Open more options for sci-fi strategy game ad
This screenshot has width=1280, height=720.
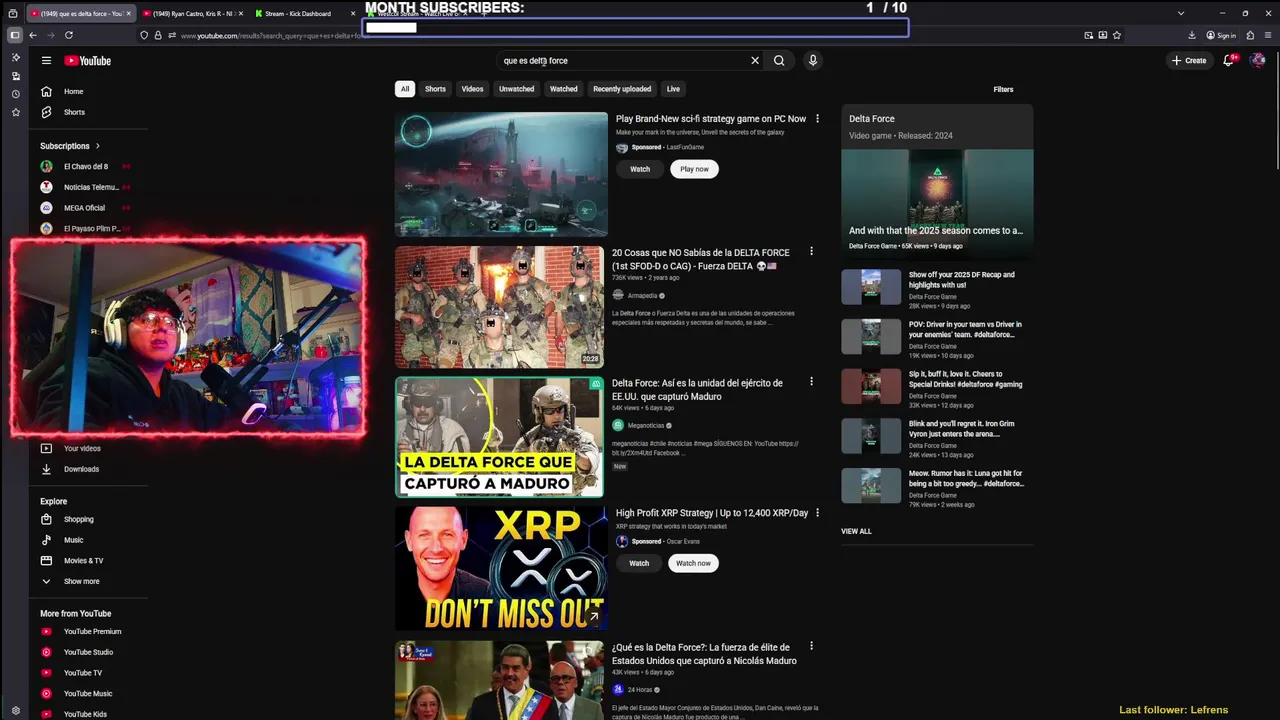(x=817, y=118)
